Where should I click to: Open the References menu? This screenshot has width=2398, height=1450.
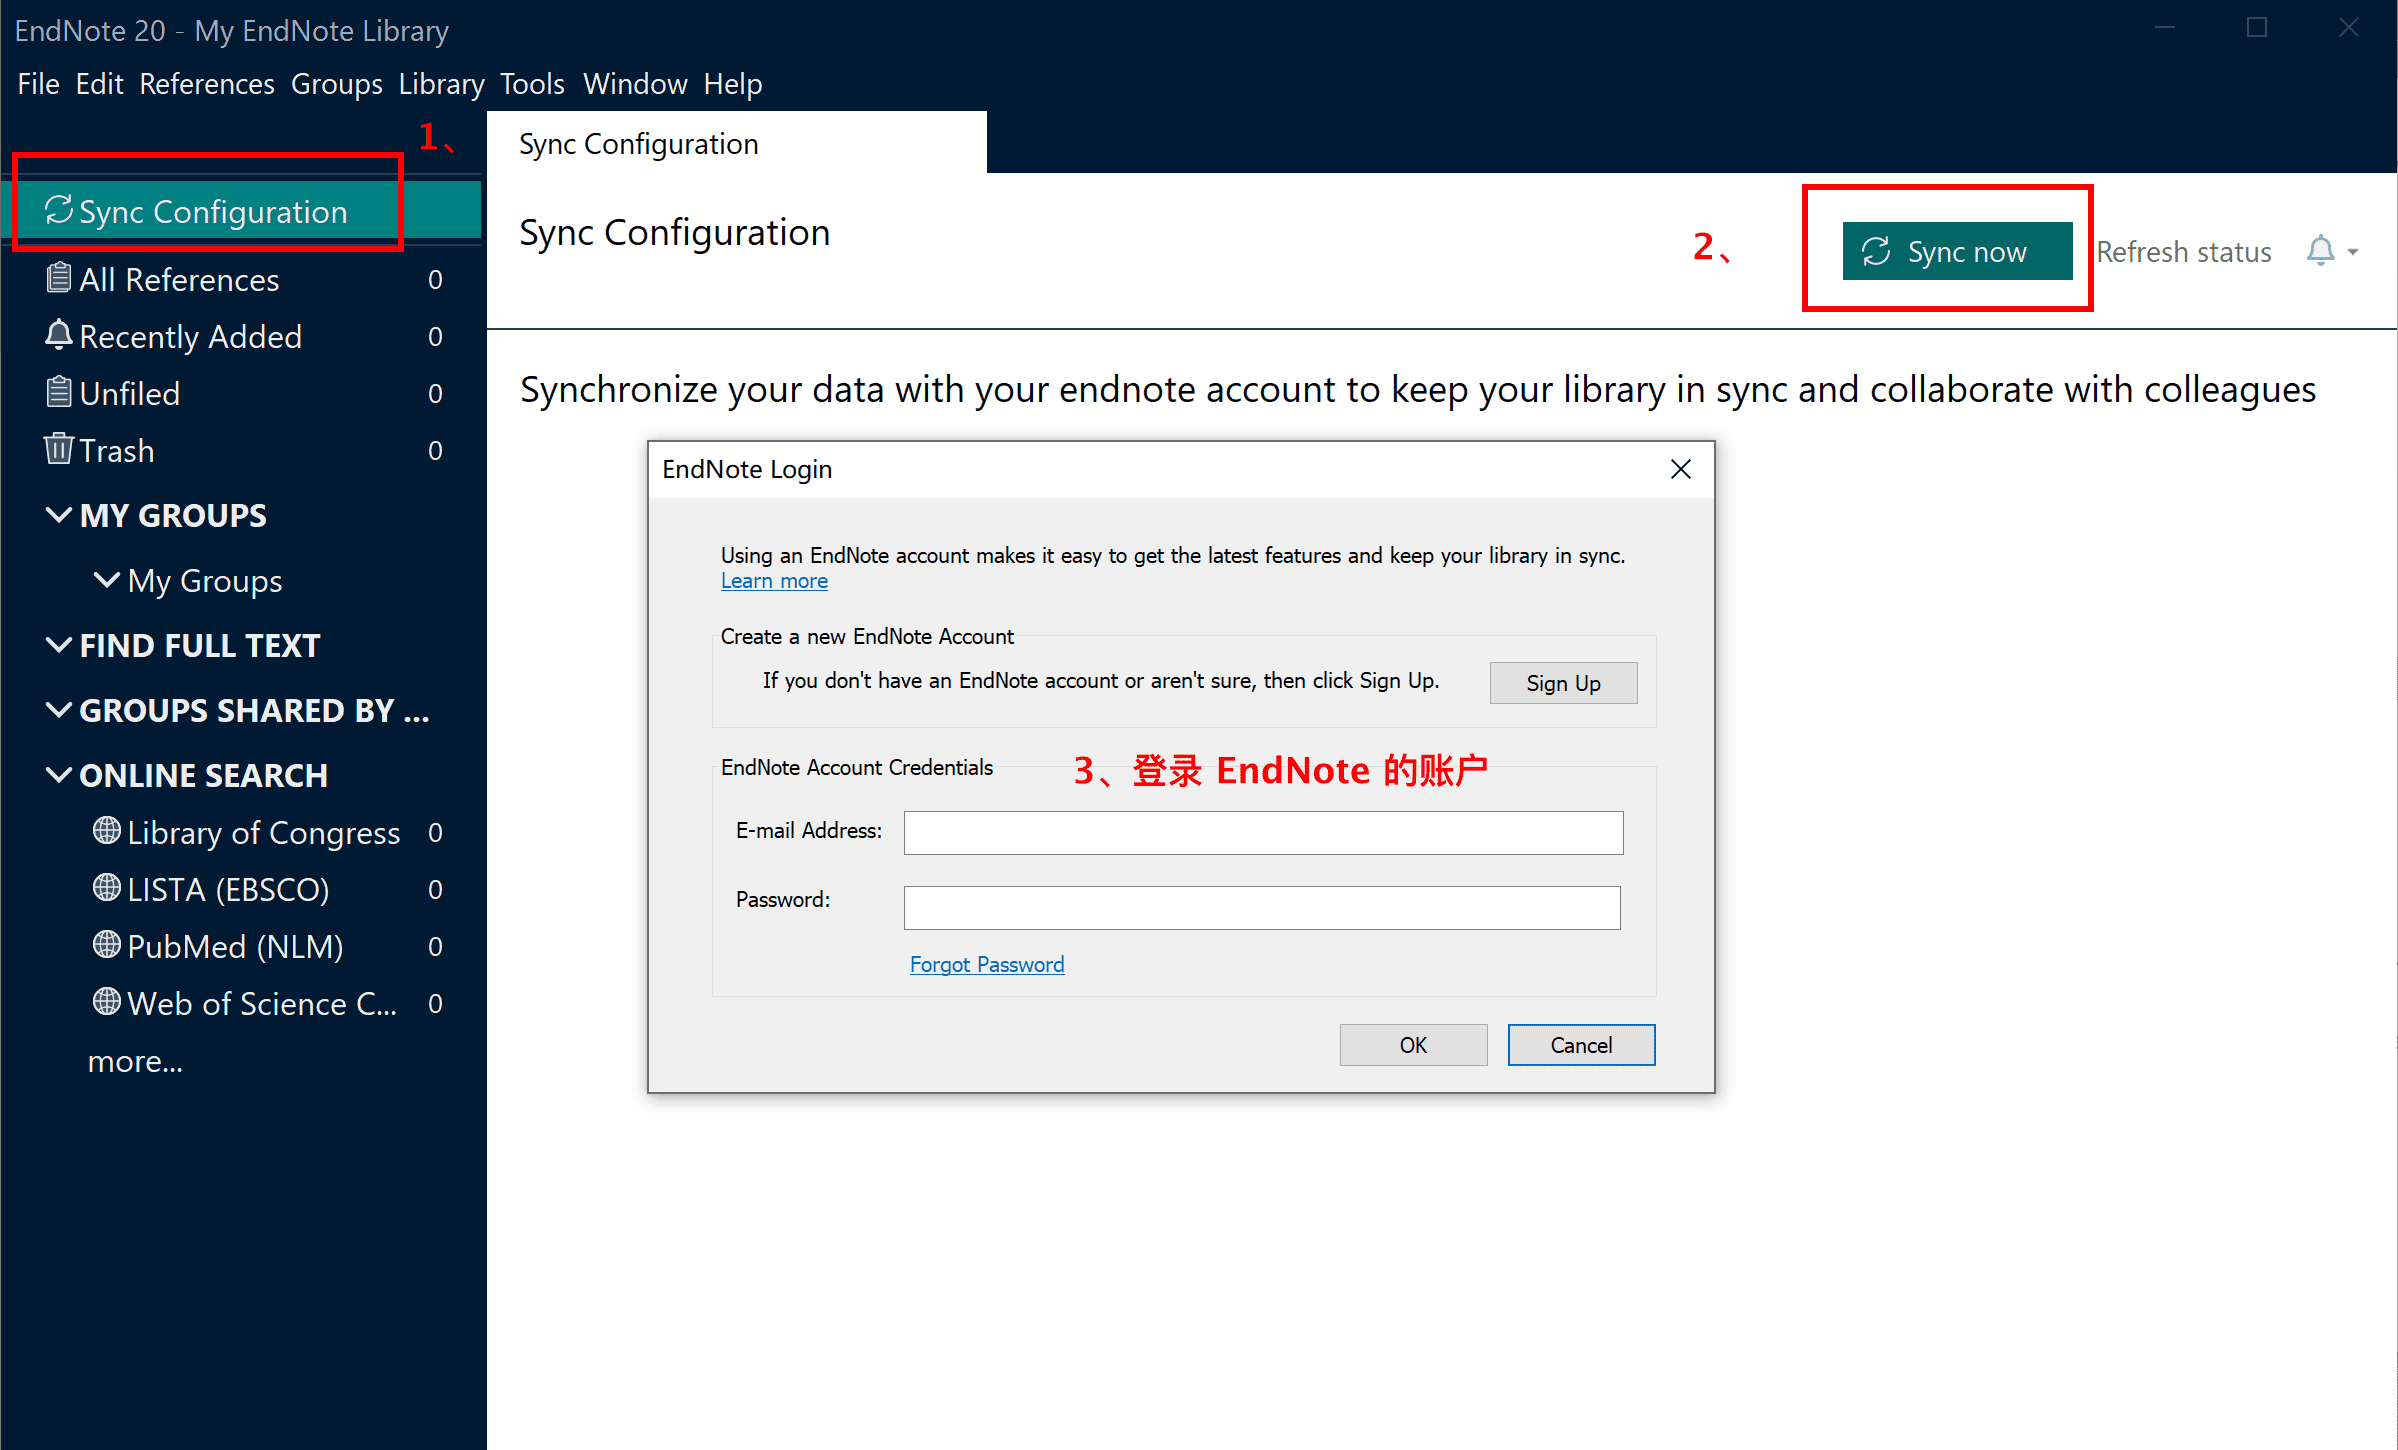pos(206,84)
